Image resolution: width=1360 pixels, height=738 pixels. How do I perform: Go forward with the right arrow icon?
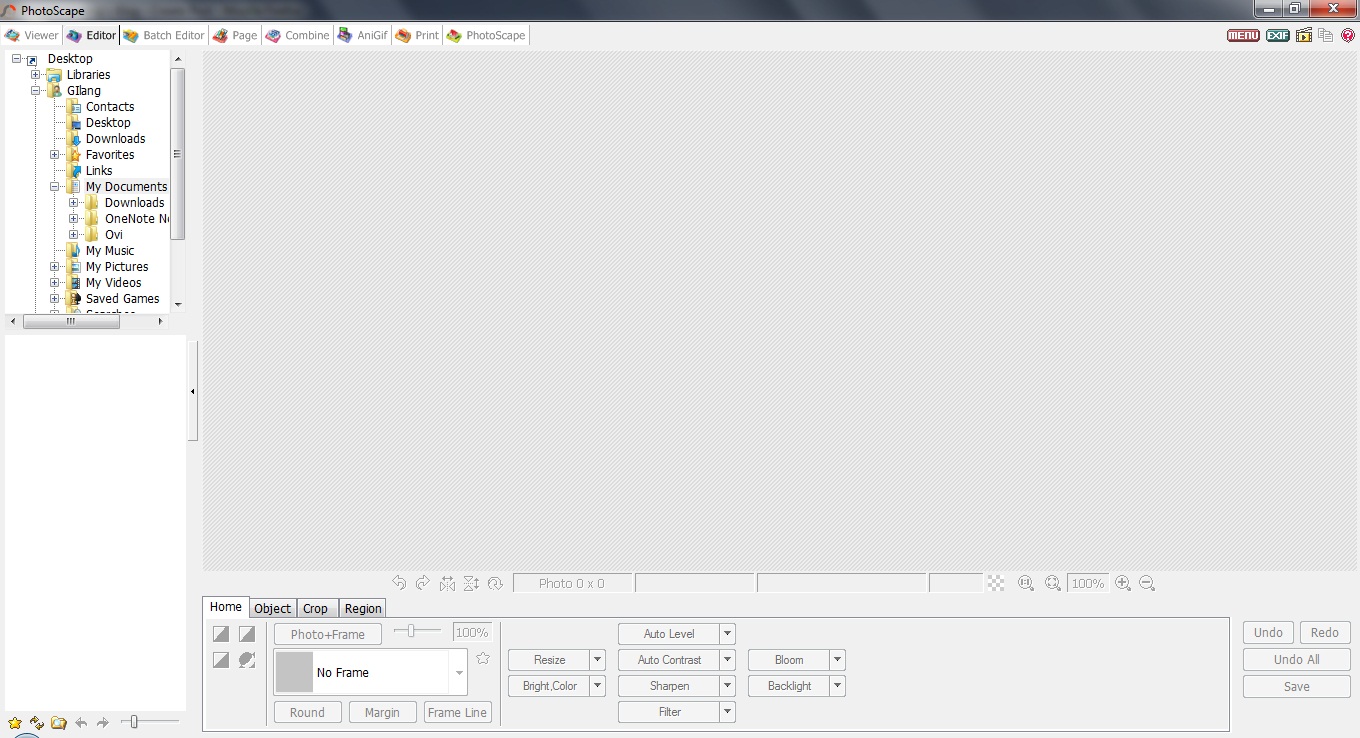tap(103, 722)
